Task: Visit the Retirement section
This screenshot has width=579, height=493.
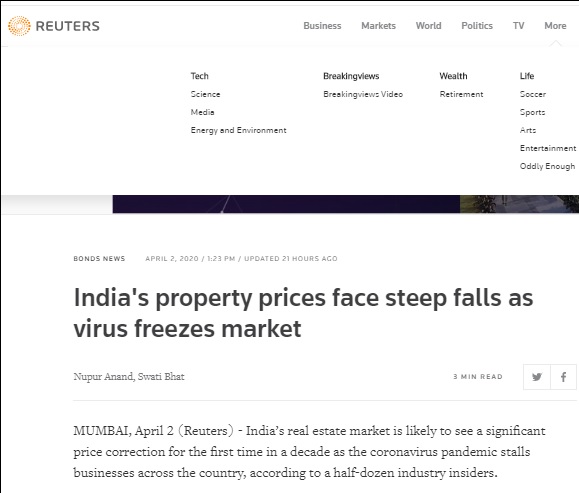Action: [x=461, y=94]
